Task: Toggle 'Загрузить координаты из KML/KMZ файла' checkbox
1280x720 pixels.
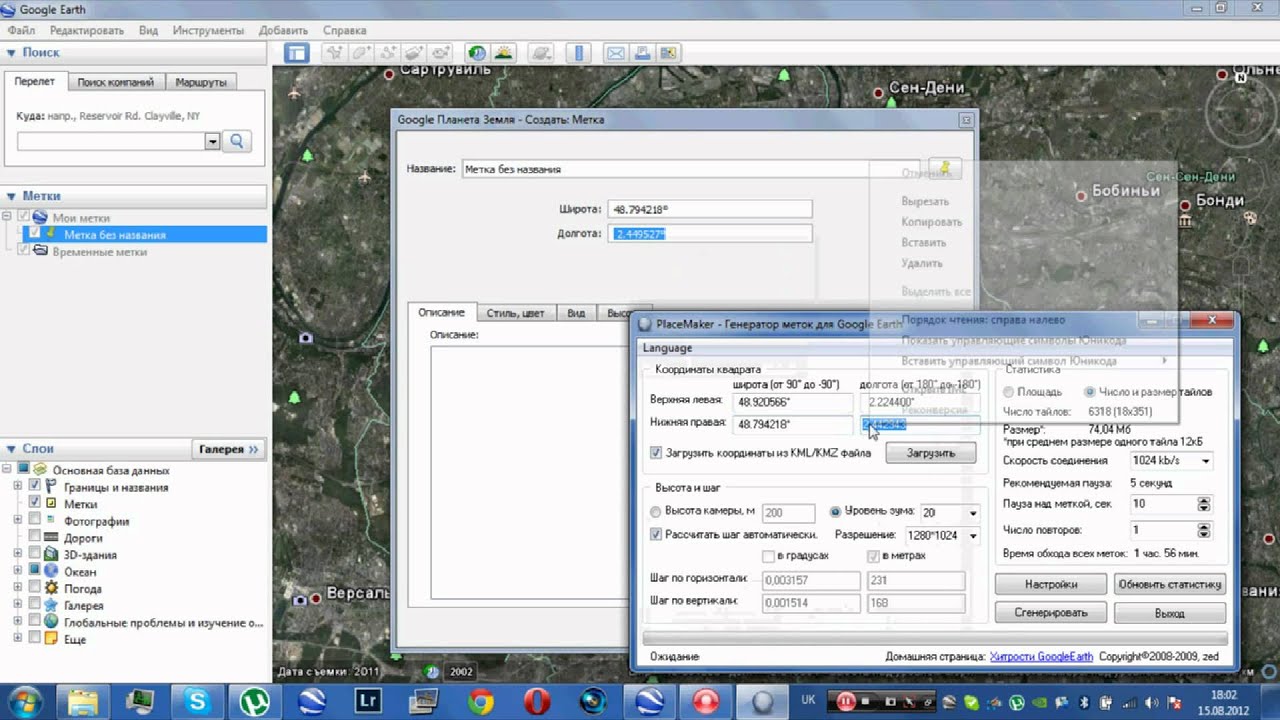Action: pyautogui.click(x=656, y=453)
